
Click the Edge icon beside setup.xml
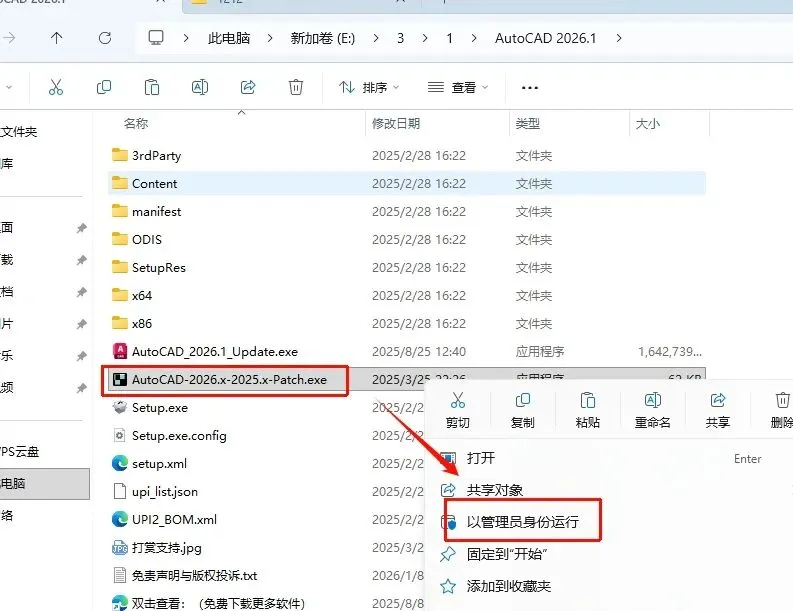point(120,463)
